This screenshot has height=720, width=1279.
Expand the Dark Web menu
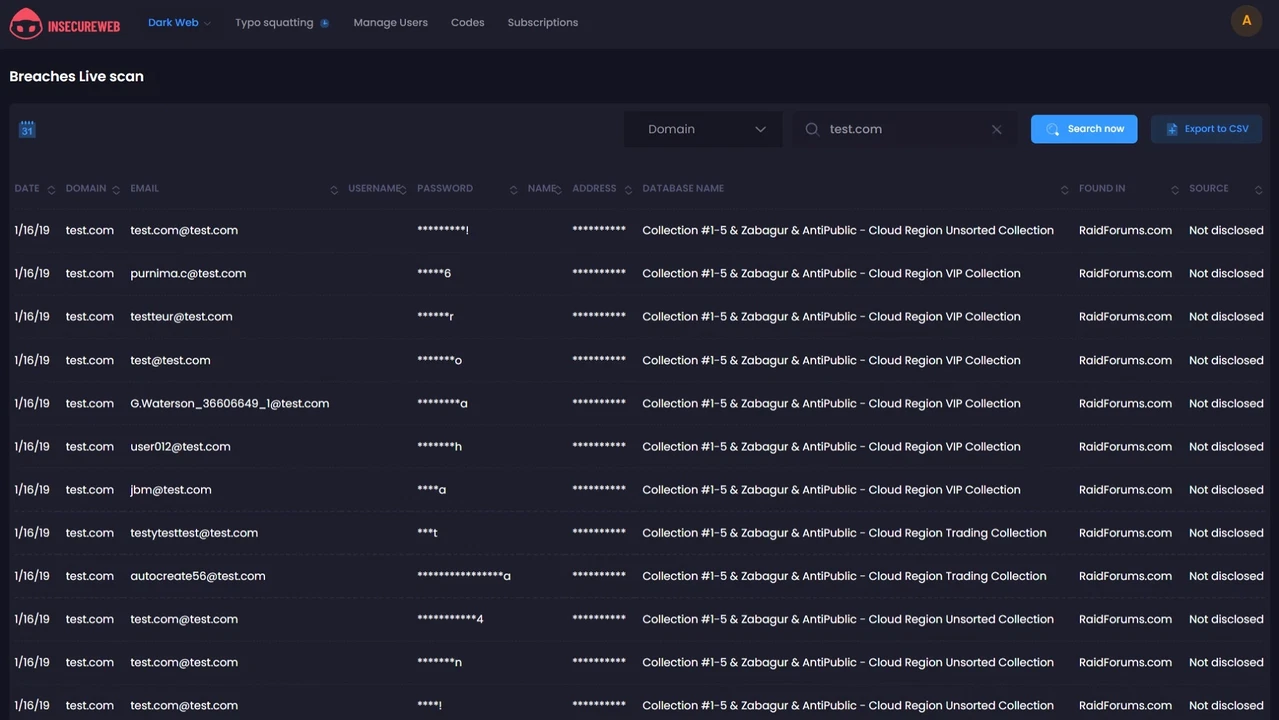pyautogui.click(x=179, y=22)
